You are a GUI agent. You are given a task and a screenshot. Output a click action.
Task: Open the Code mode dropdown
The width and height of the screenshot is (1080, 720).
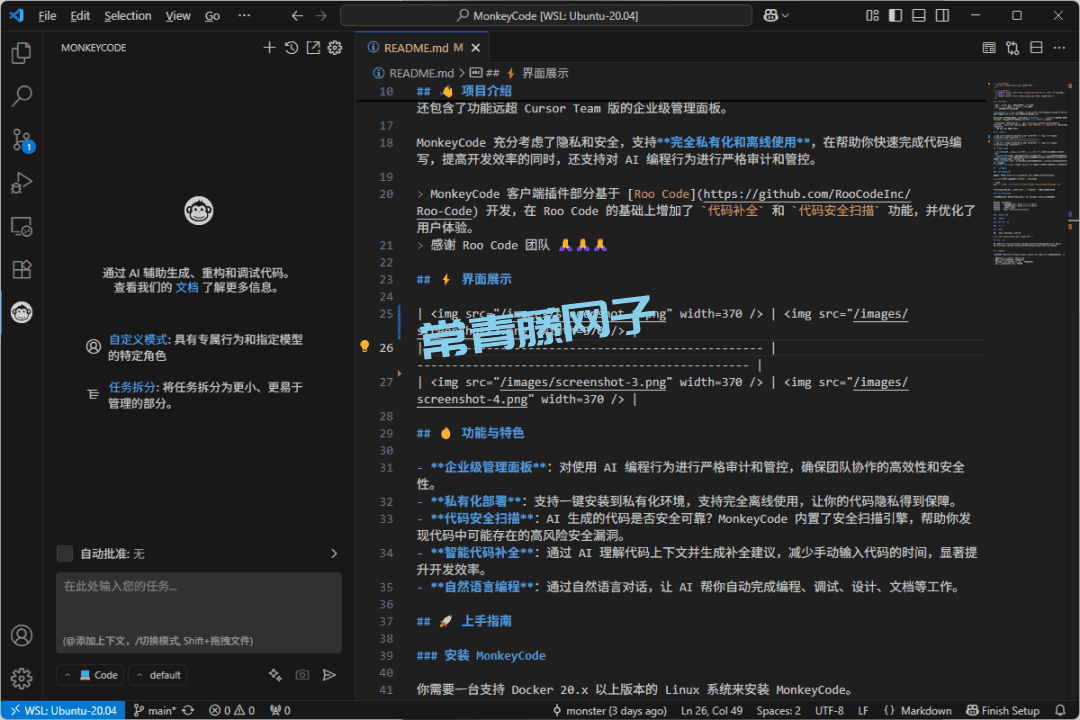click(x=91, y=675)
